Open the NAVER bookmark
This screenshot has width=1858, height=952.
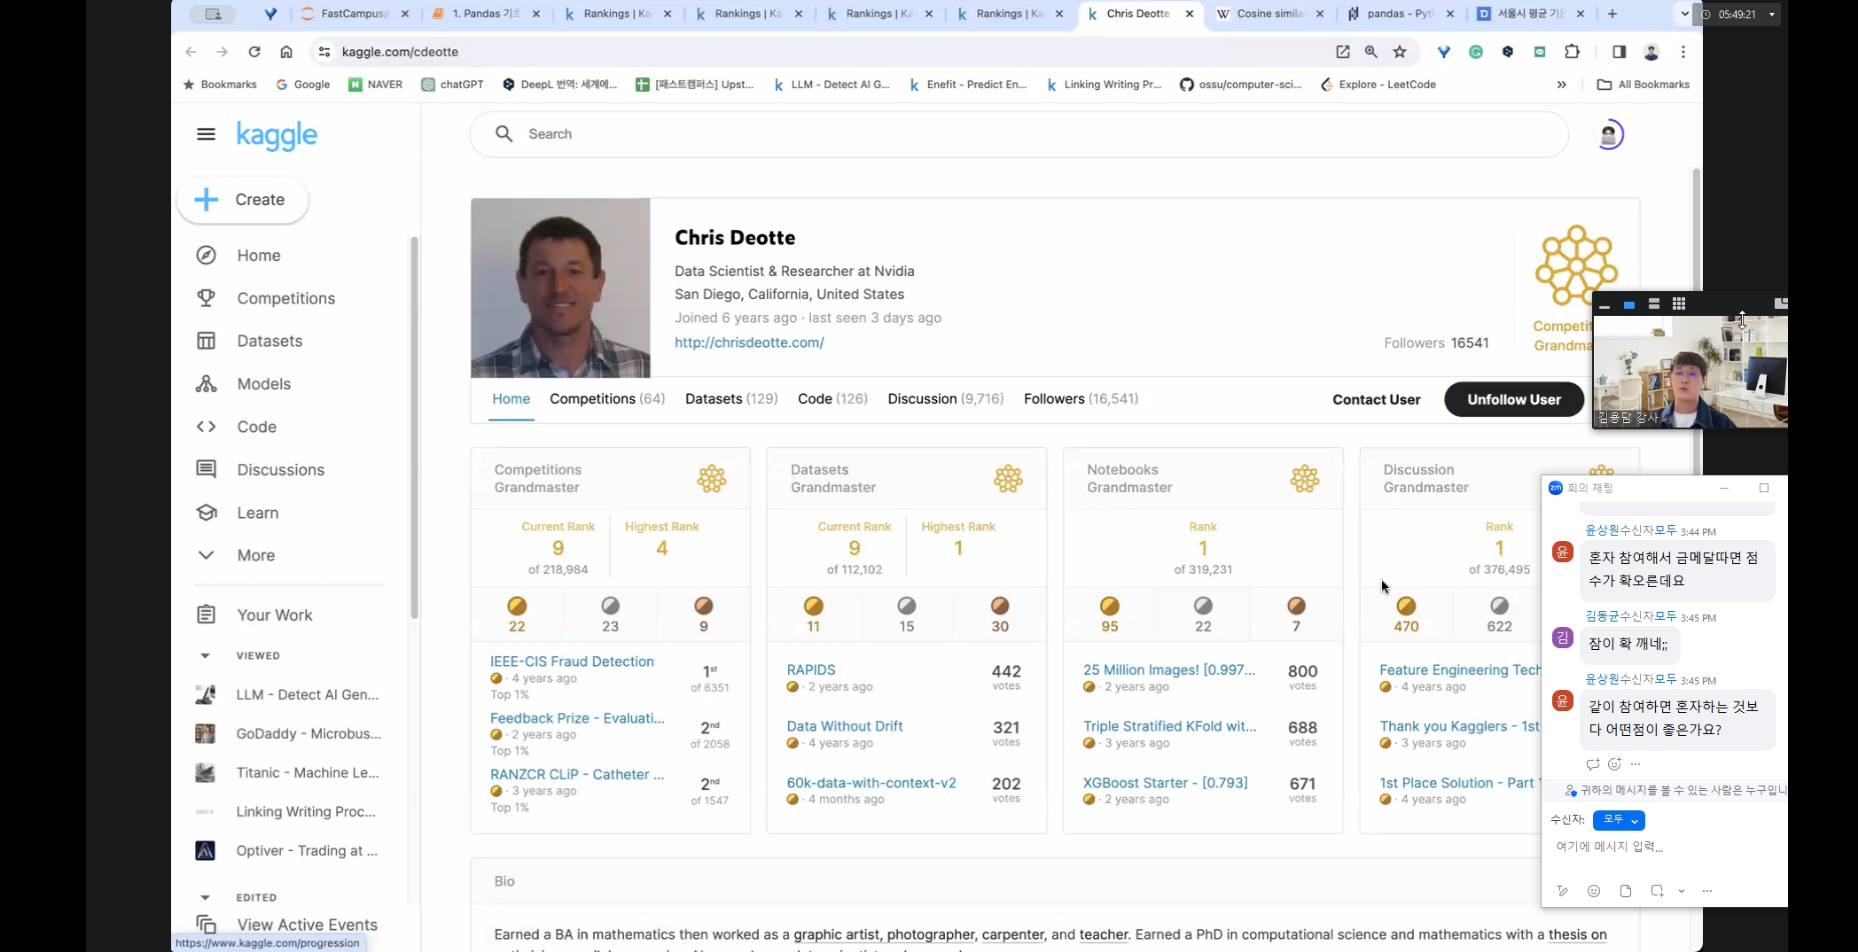(375, 85)
